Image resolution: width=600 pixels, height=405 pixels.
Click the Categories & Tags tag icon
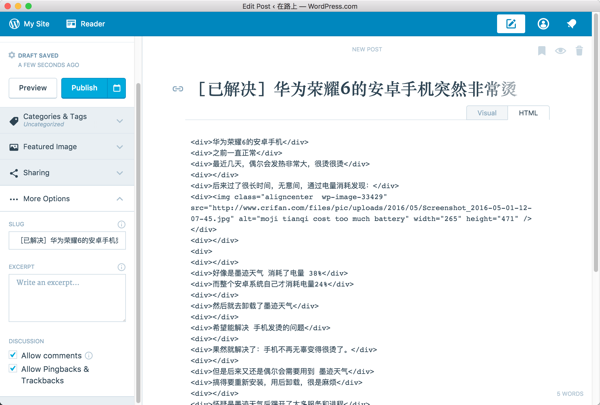tap(14, 121)
